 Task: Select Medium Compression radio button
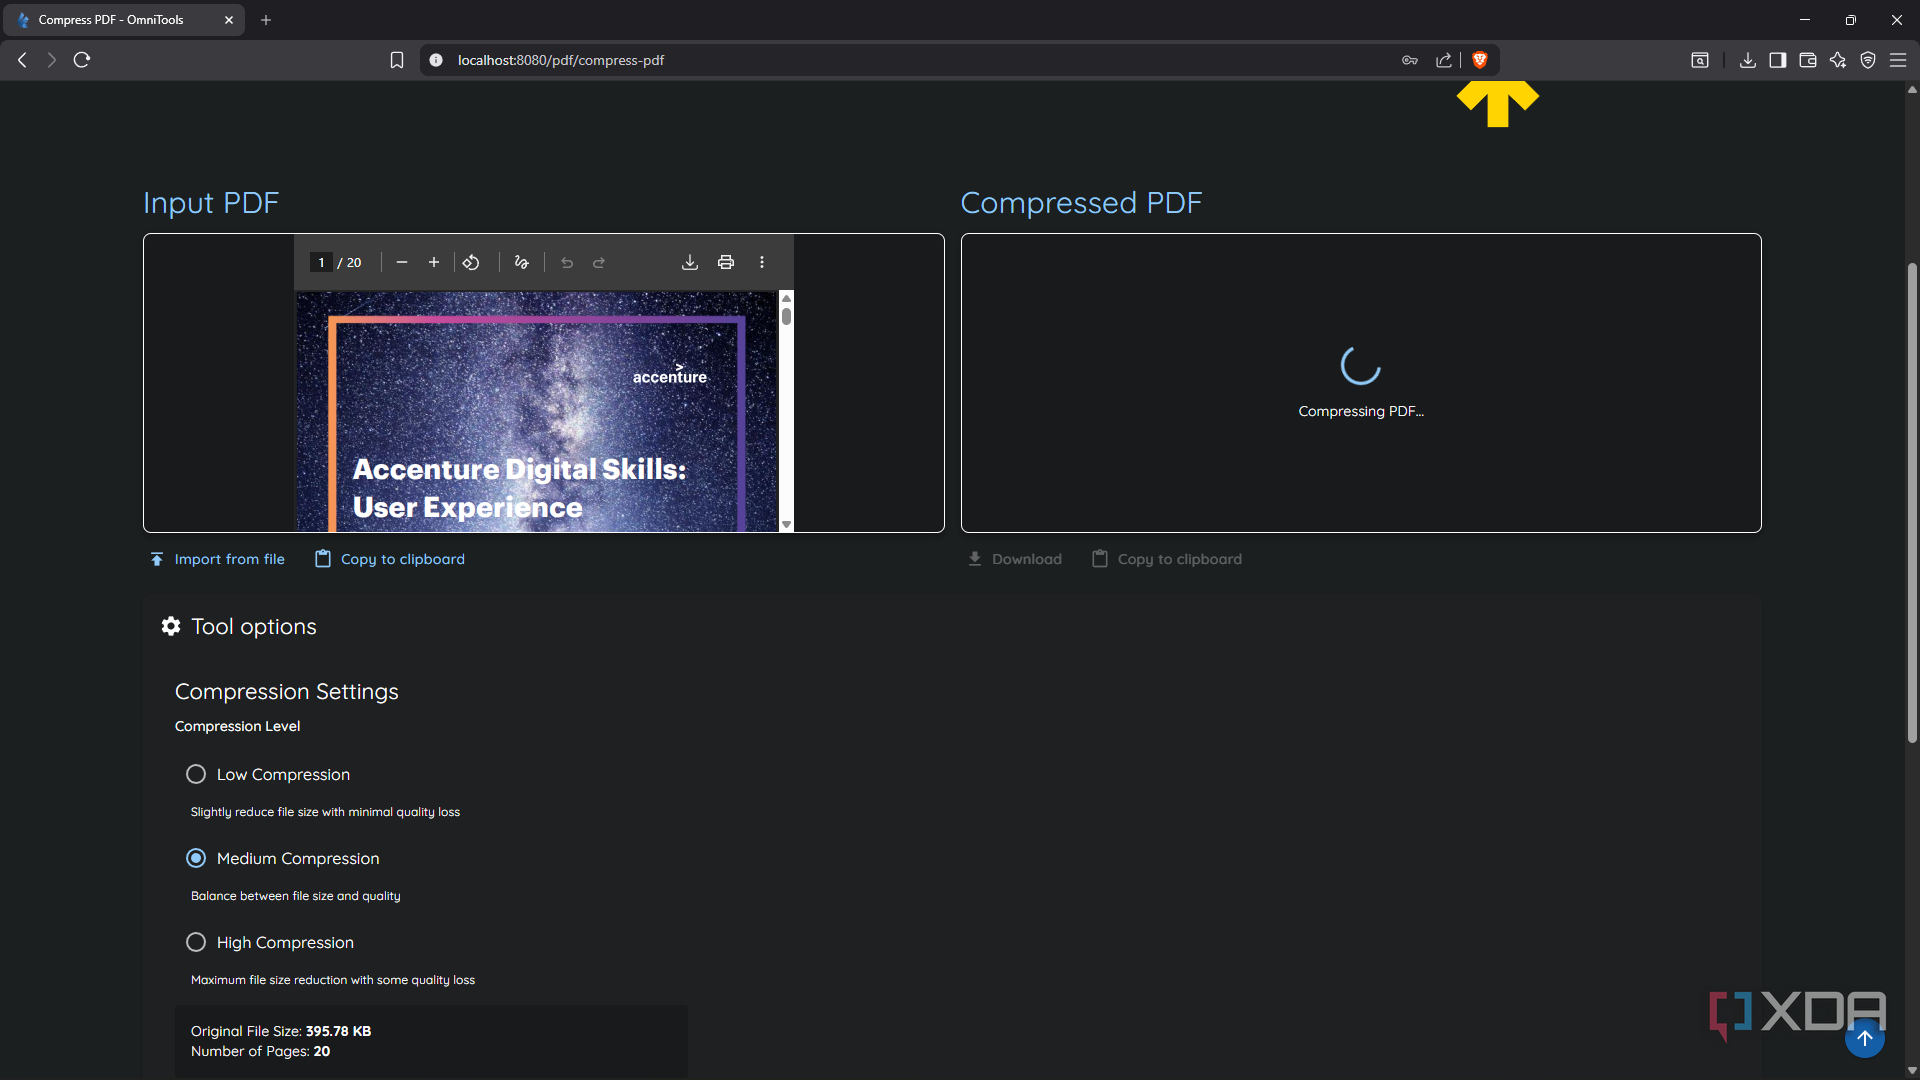tap(196, 858)
